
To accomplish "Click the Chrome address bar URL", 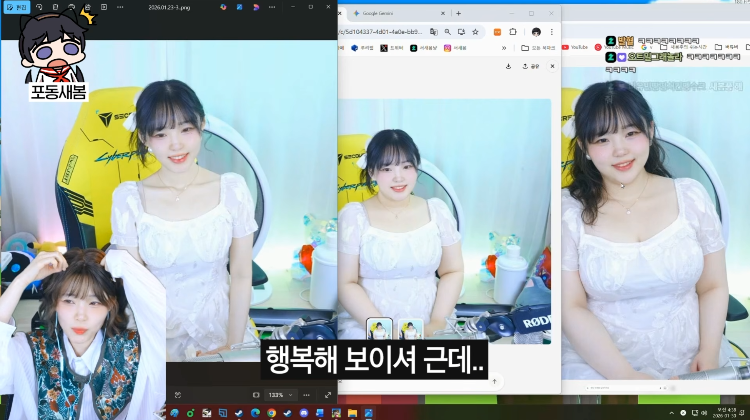I will coord(380,32).
